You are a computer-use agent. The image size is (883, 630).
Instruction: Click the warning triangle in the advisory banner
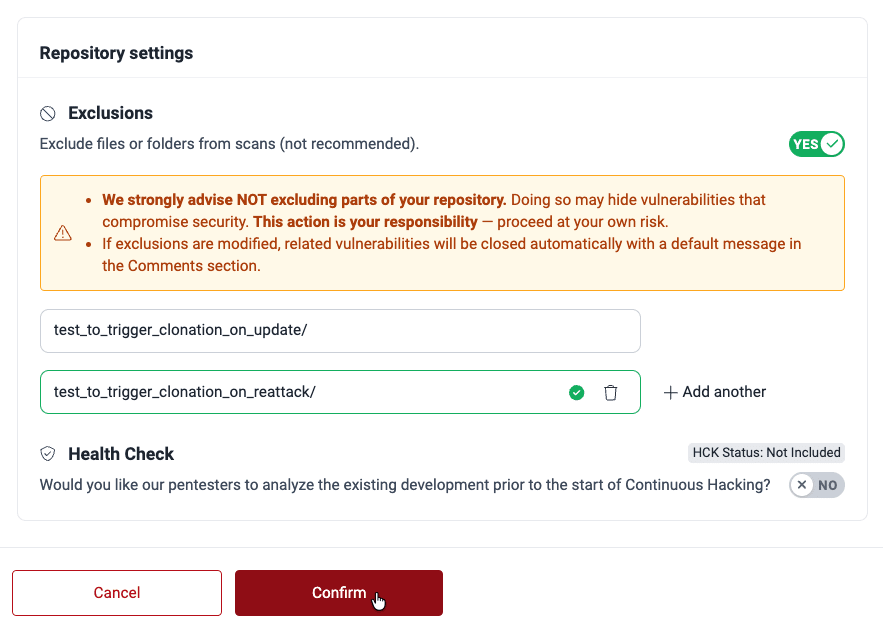(63, 232)
